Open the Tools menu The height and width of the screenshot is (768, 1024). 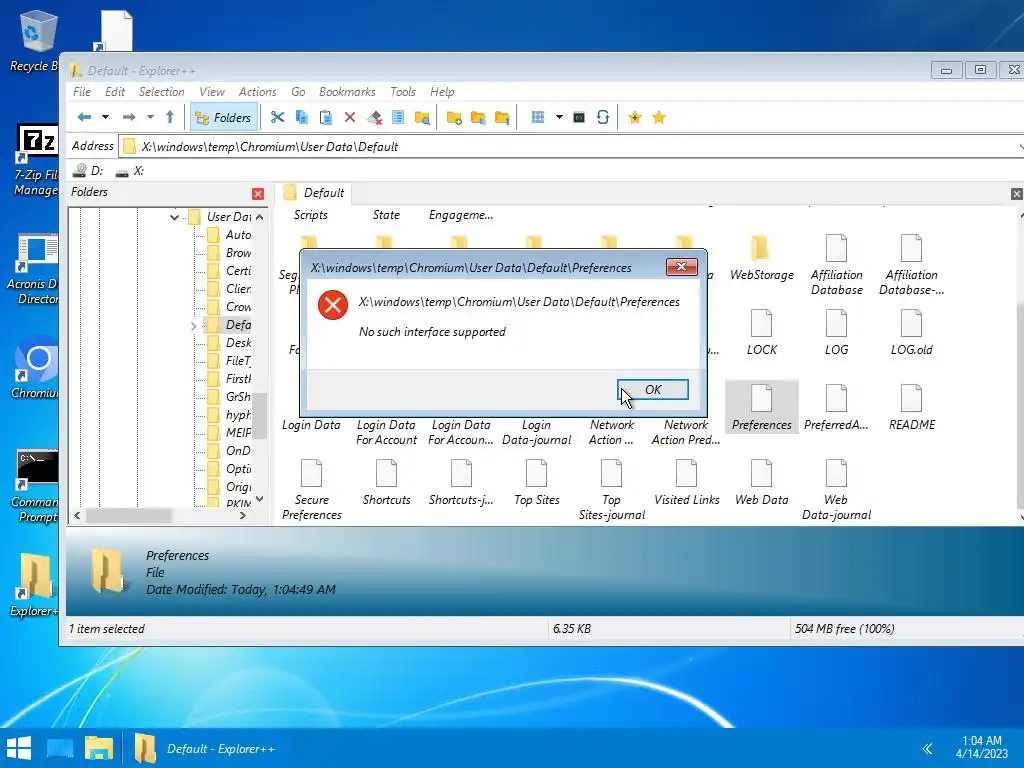coord(403,92)
